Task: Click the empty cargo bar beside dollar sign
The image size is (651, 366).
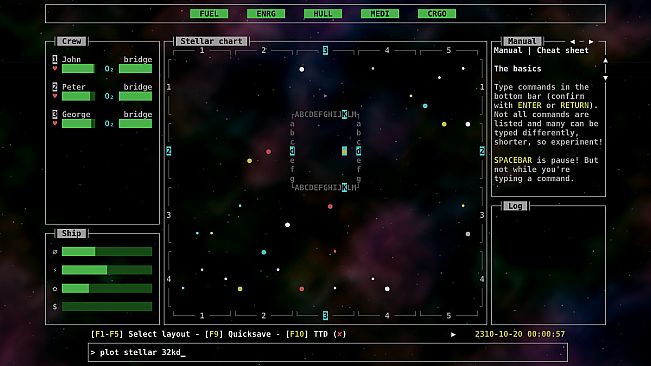Action: pos(107,306)
